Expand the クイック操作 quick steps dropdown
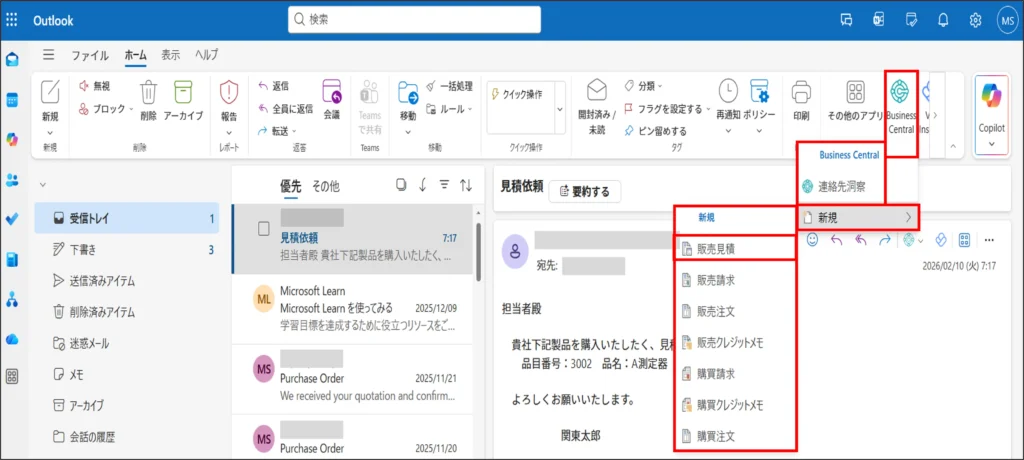1024x460 pixels. 559,108
